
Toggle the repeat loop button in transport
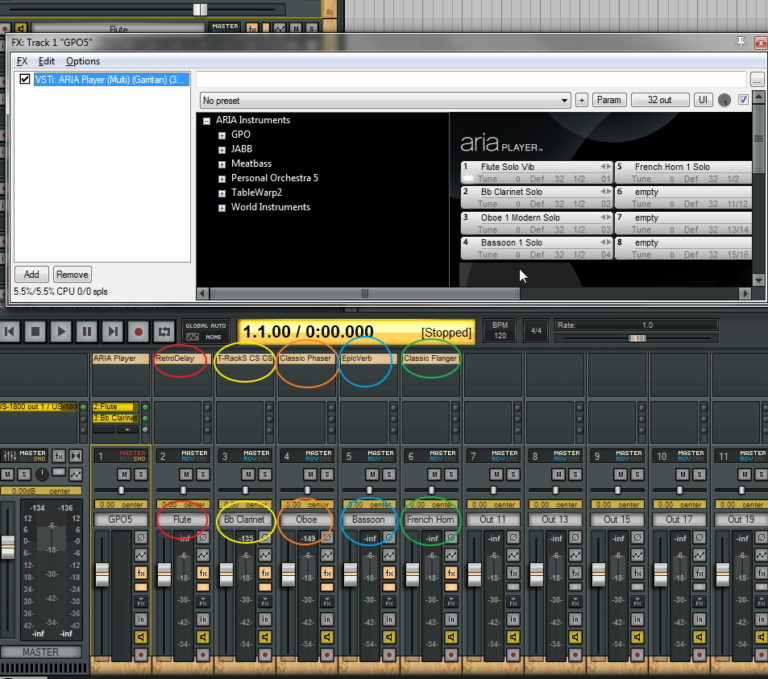point(164,331)
